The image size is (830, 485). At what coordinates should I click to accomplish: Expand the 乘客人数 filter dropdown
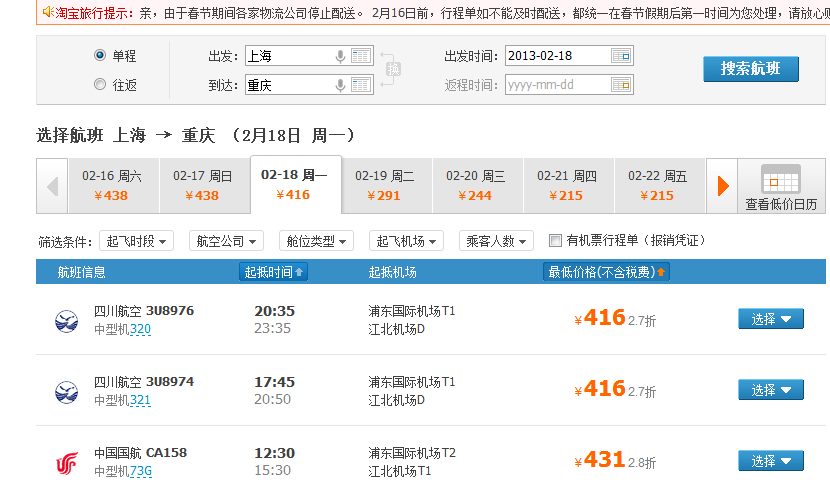497,241
